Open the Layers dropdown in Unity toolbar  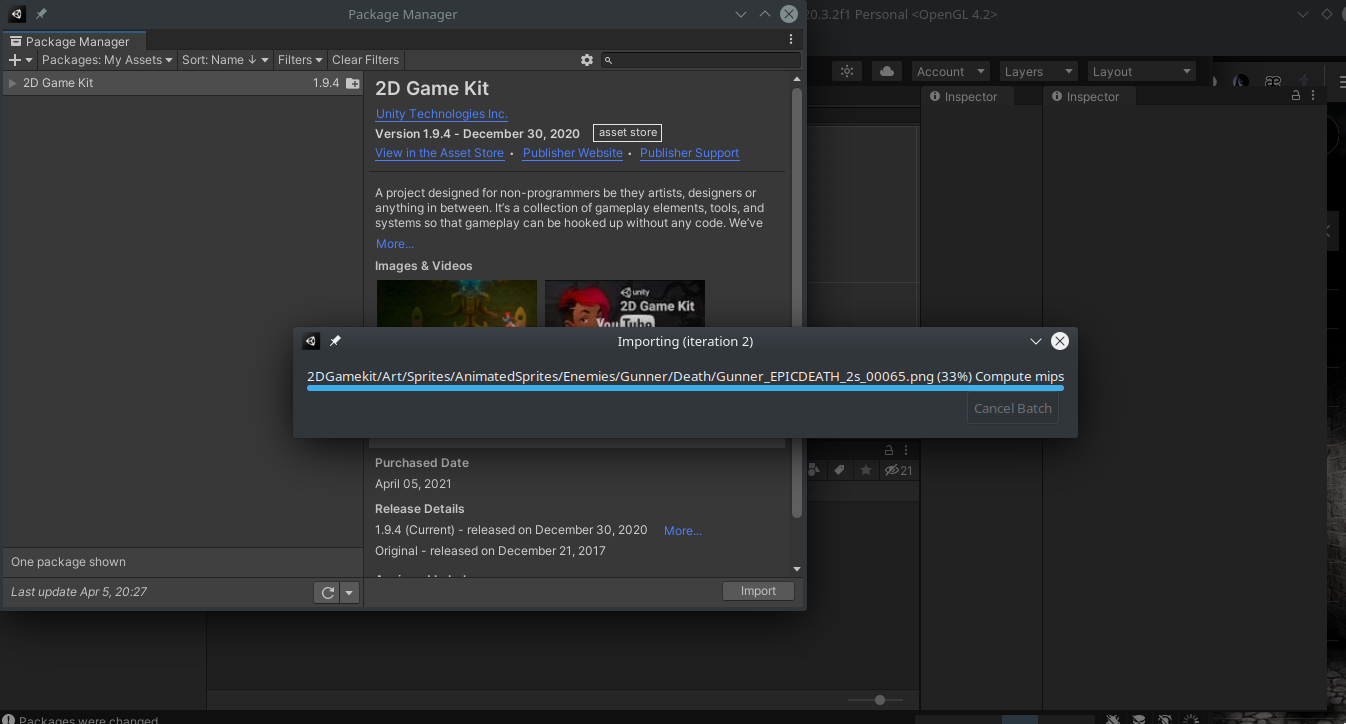tap(1039, 72)
